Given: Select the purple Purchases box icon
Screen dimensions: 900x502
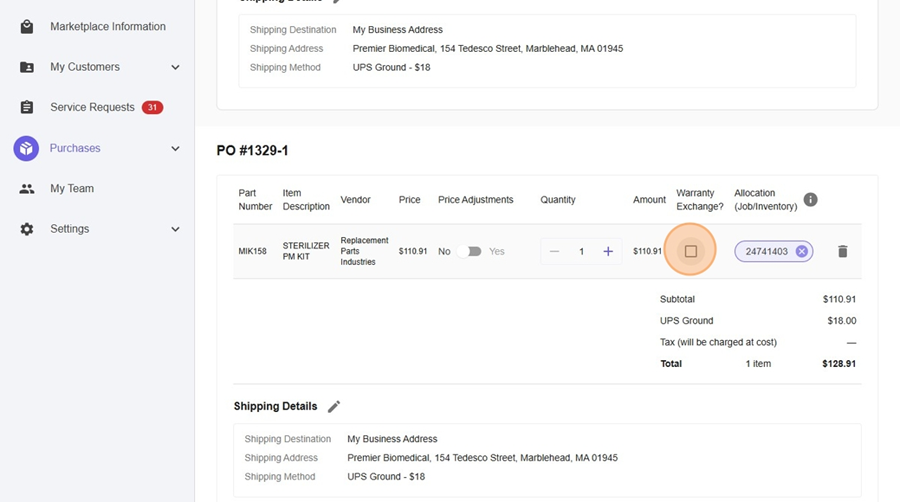Looking at the screenshot, I should pos(26,148).
